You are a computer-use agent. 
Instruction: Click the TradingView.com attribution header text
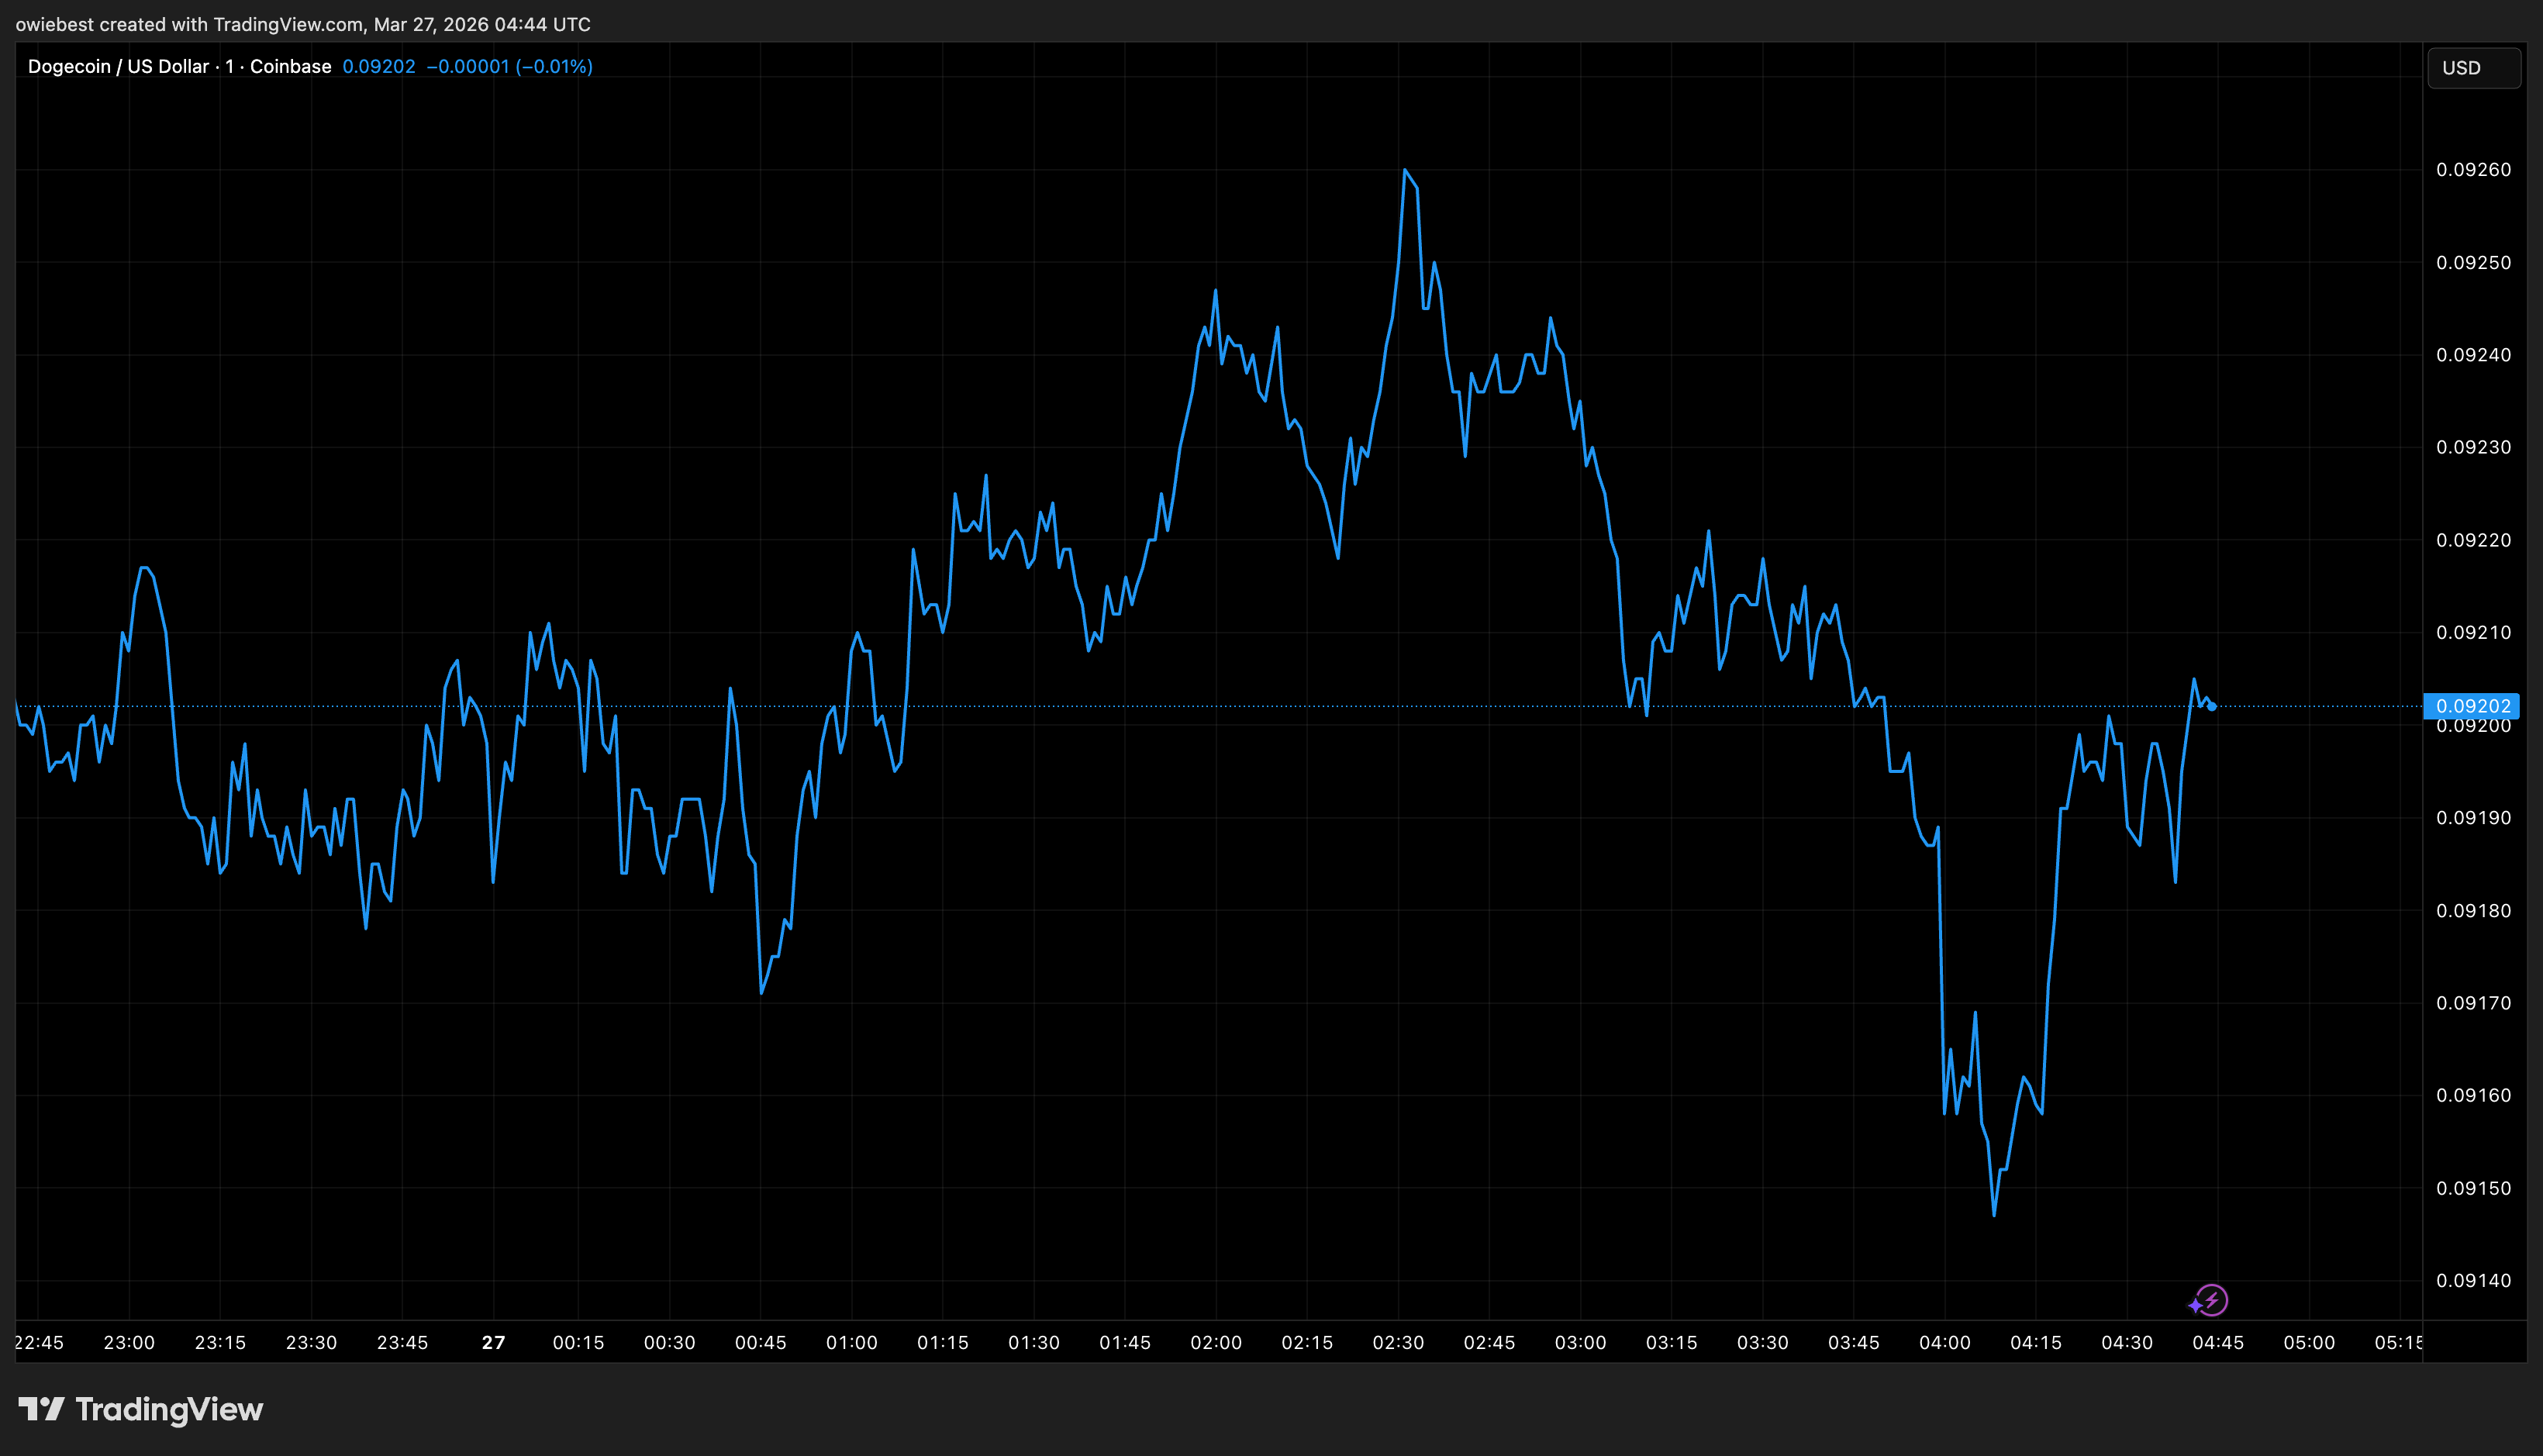[x=303, y=24]
